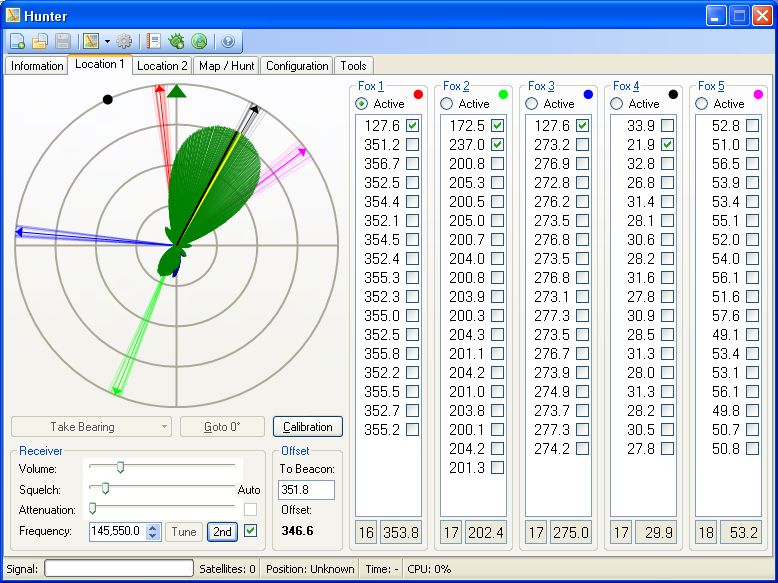The width and height of the screenshot is (778, 583).
Task: Enable the Auto squelch checkbox
Action: tap(250, 509)
